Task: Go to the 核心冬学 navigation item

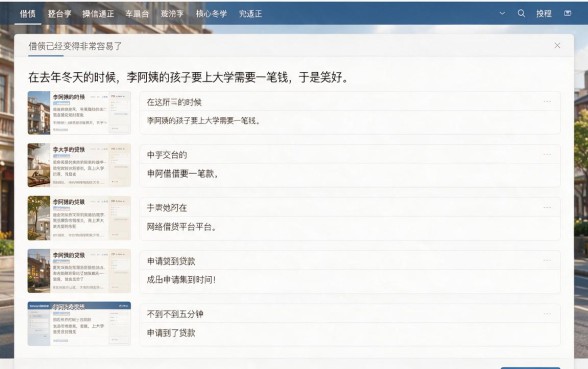Action: (x=211, y=14)
